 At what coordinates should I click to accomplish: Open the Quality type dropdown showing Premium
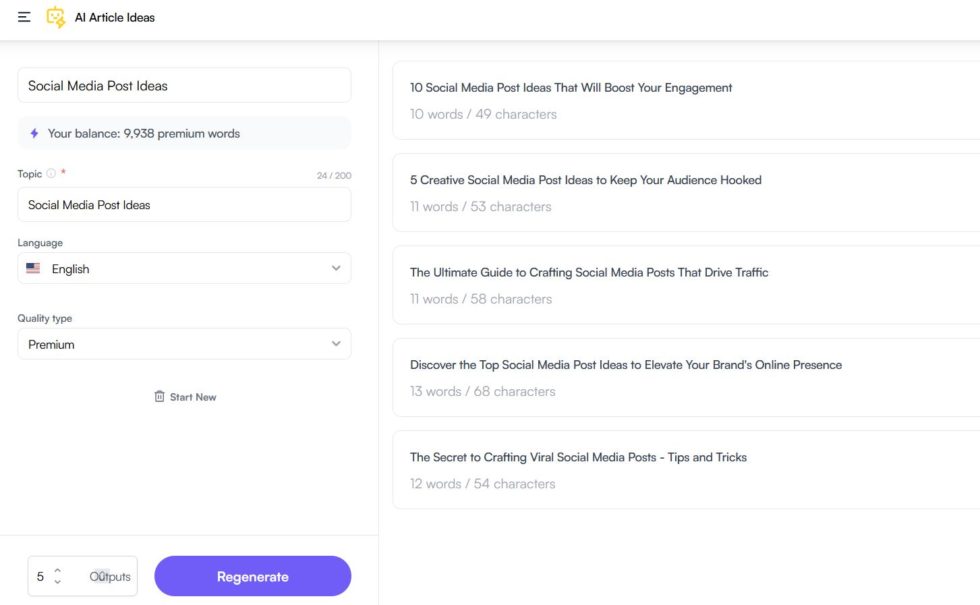[x=184, y=343]
